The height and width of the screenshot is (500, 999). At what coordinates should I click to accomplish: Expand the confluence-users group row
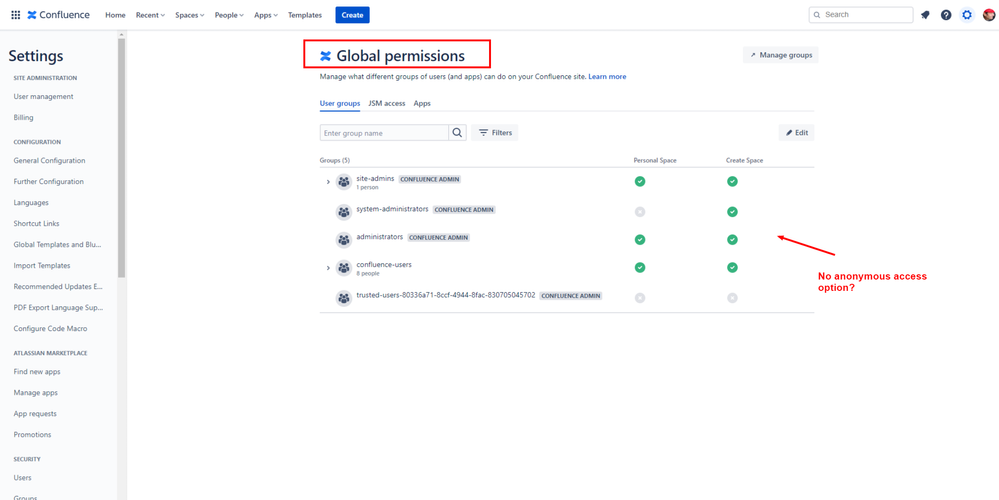click(328, 268)
